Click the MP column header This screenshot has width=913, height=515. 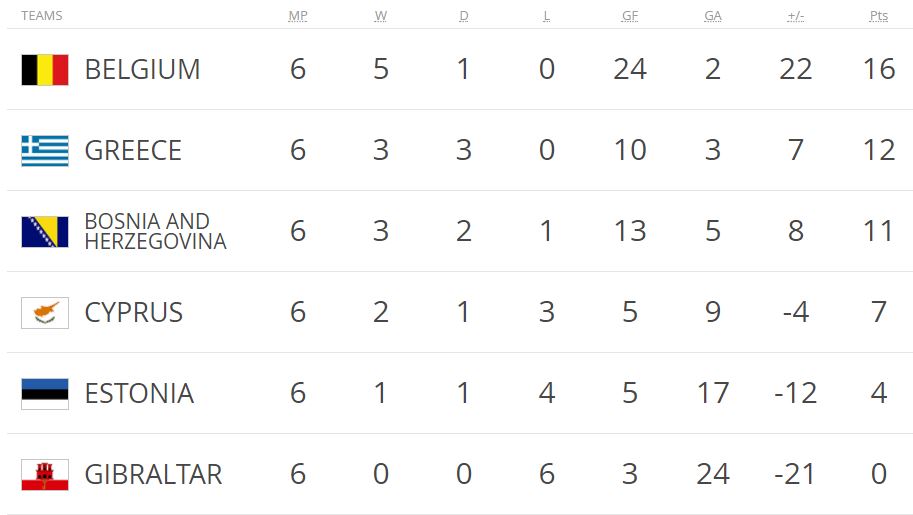coord(298,16)
